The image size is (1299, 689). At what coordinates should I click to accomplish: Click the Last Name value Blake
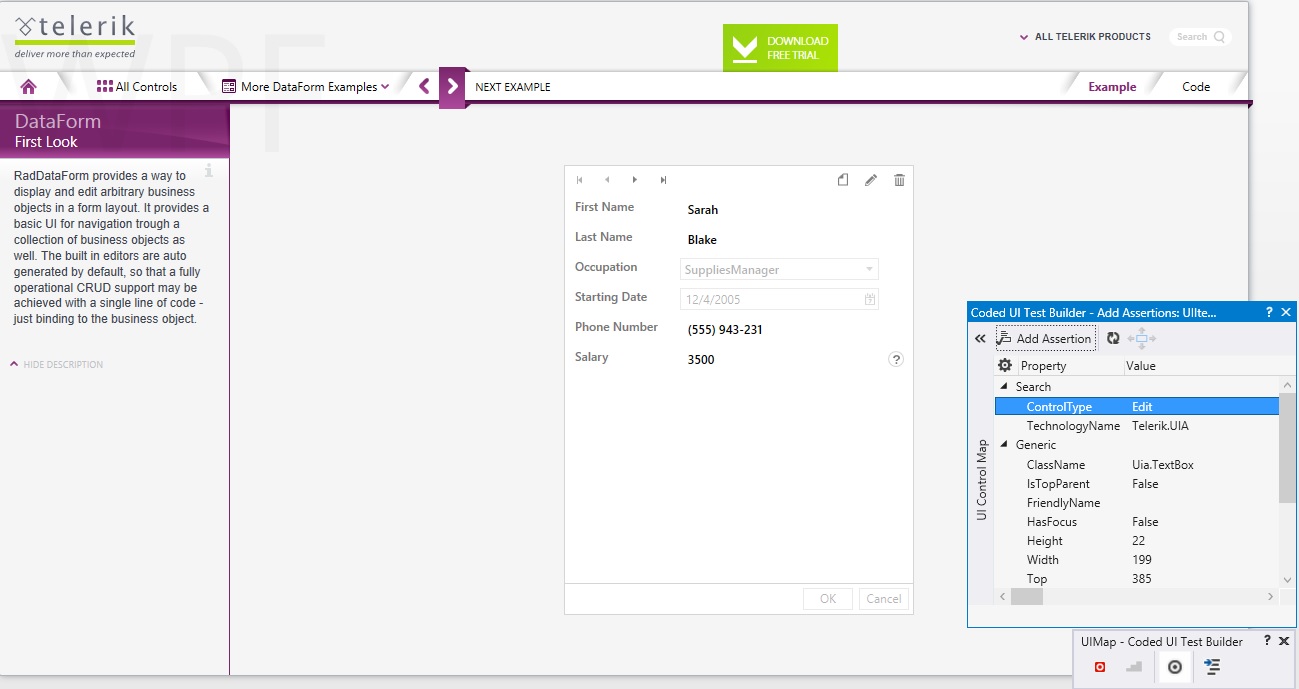pyautogui.click(x=702, y=240)
